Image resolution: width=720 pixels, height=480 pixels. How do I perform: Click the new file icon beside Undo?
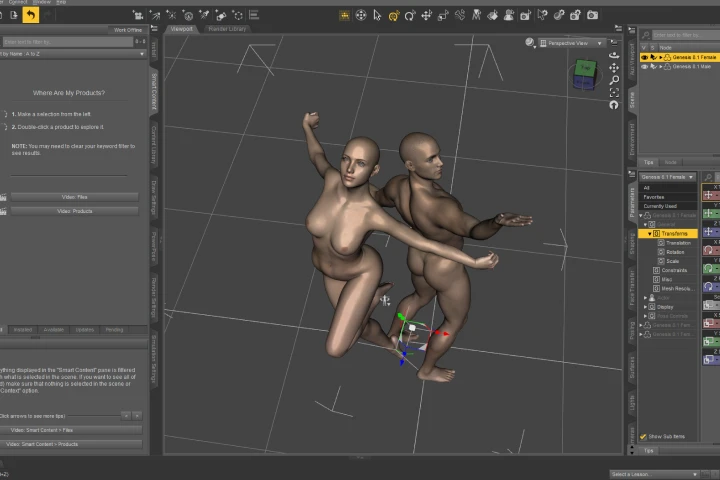tap(14, 15)
